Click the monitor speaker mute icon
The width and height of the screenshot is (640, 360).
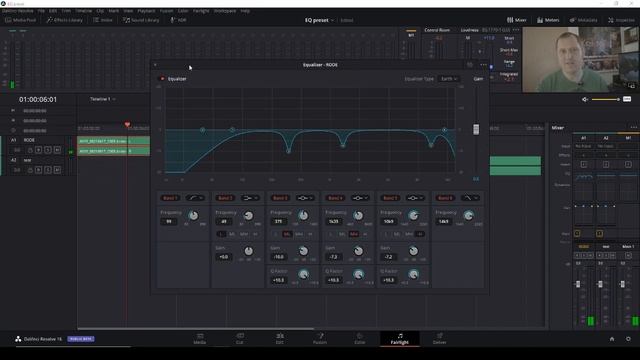pos(585,99)
